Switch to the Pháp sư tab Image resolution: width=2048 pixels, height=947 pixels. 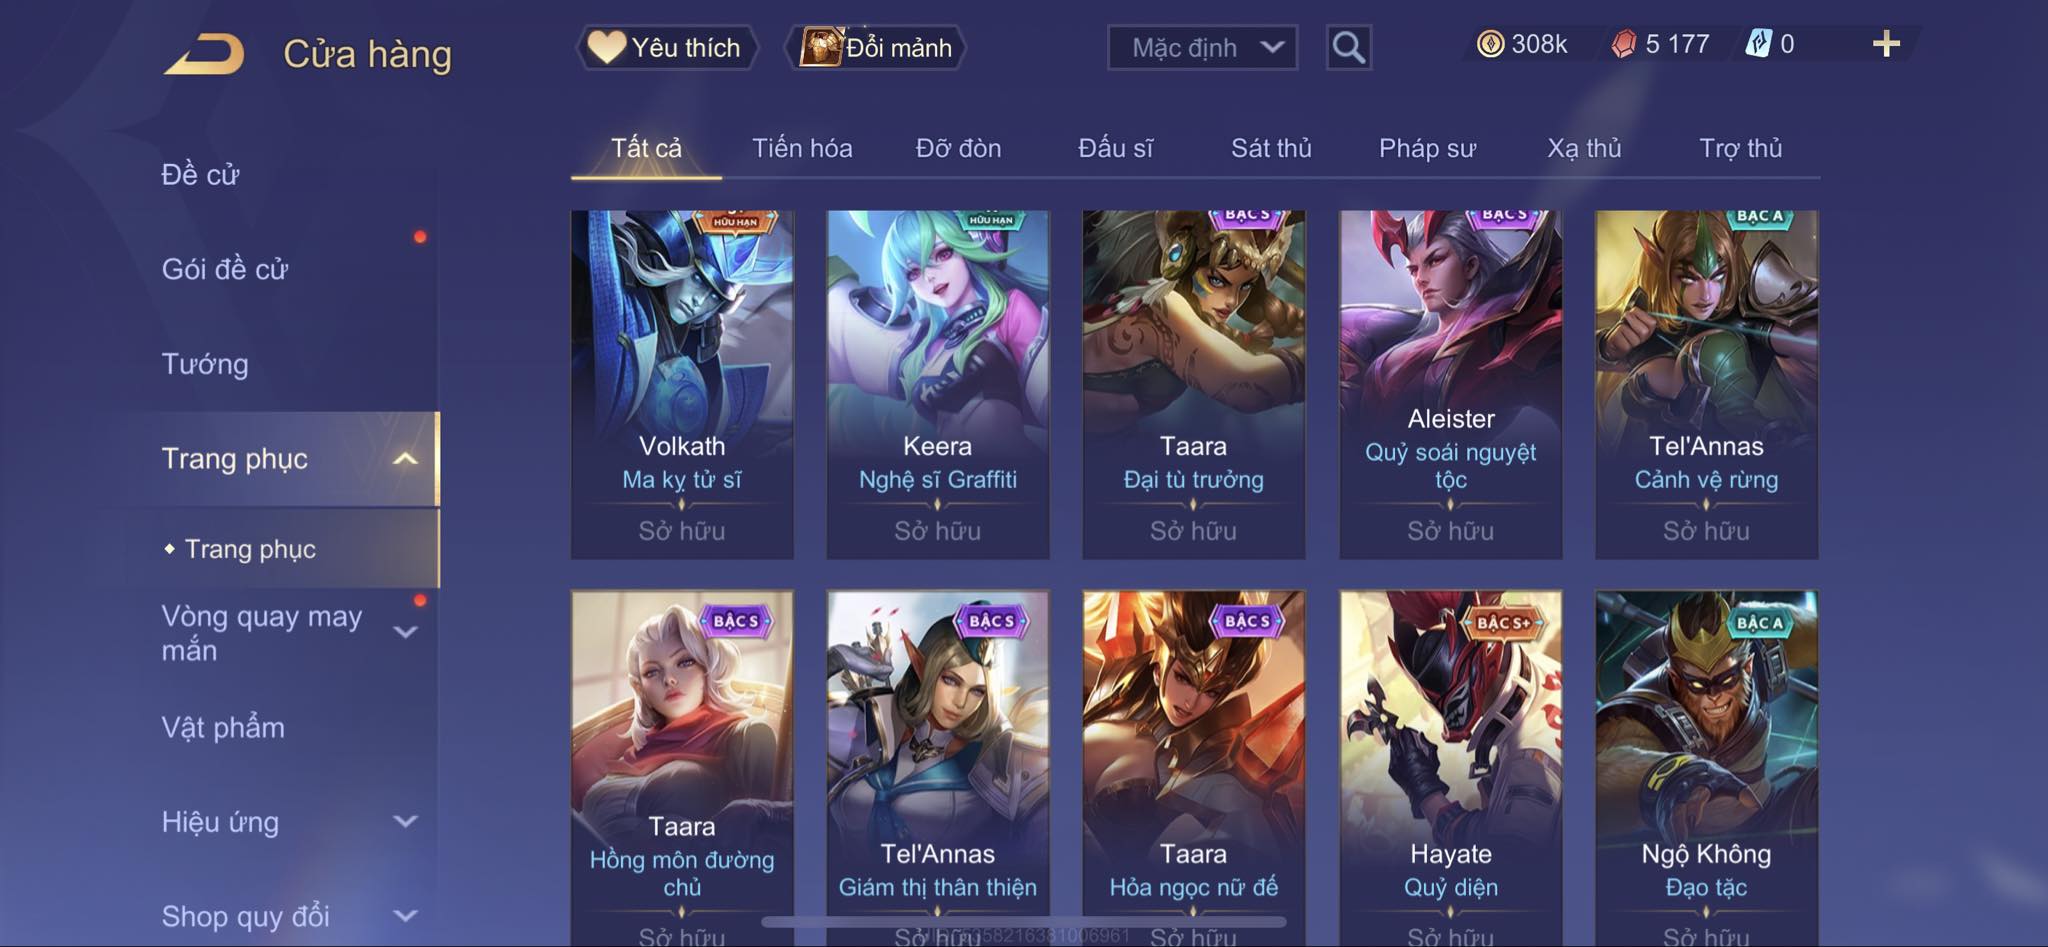click(1427, 148)
